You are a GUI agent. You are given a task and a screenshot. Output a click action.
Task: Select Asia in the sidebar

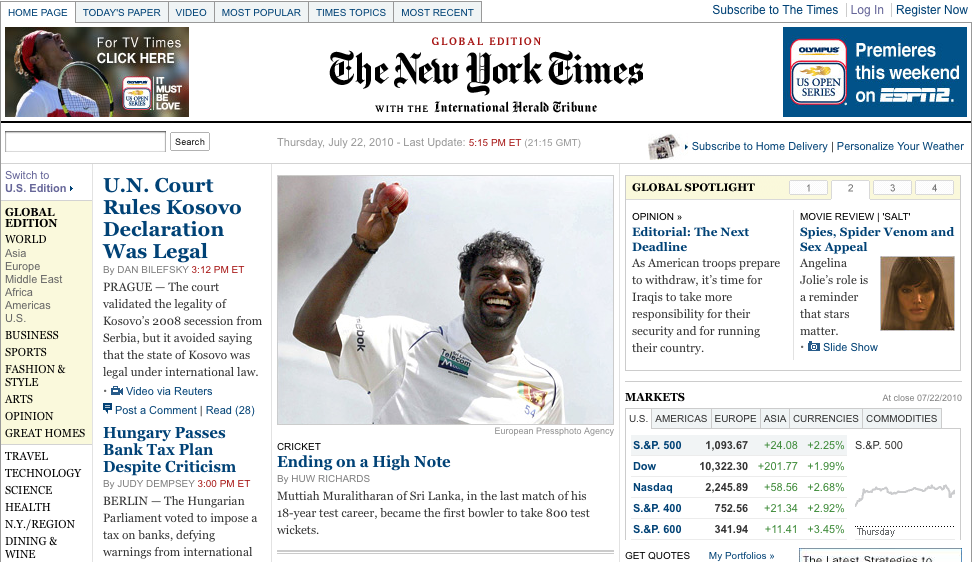(x=16, y=253)
